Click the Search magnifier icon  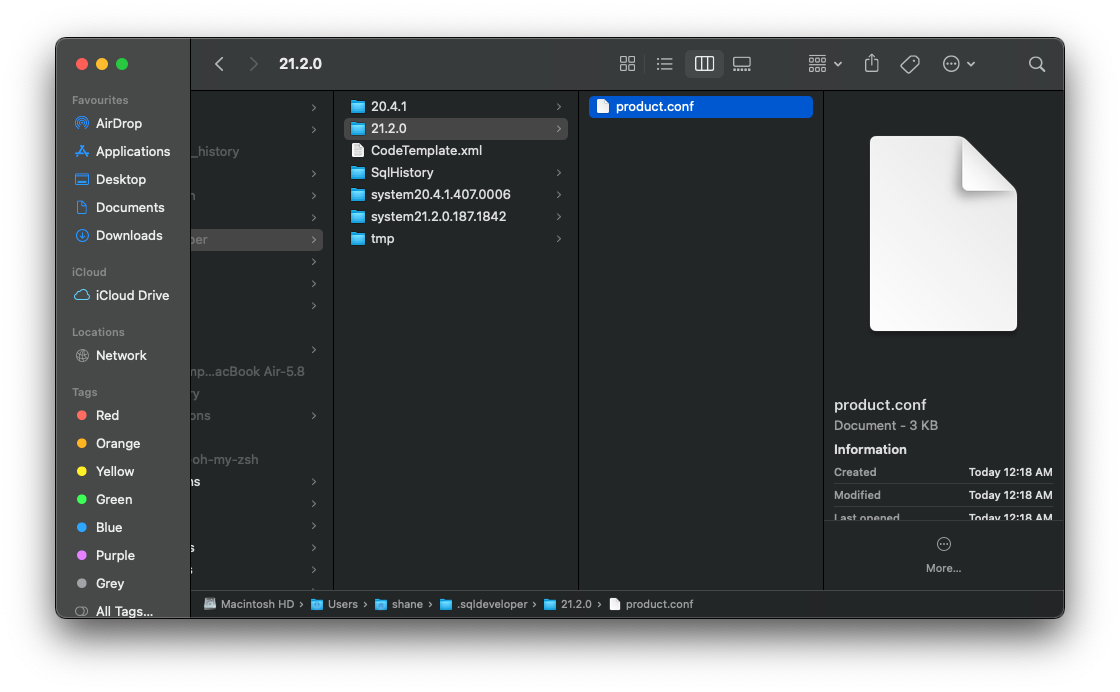tap(1036, 64)
